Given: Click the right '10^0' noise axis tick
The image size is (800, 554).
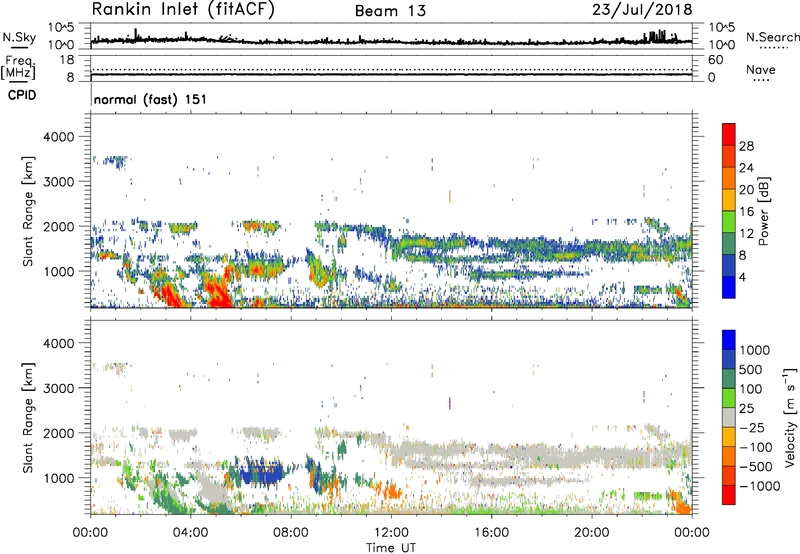Looking at the screenshot, I should pos(721,45).
